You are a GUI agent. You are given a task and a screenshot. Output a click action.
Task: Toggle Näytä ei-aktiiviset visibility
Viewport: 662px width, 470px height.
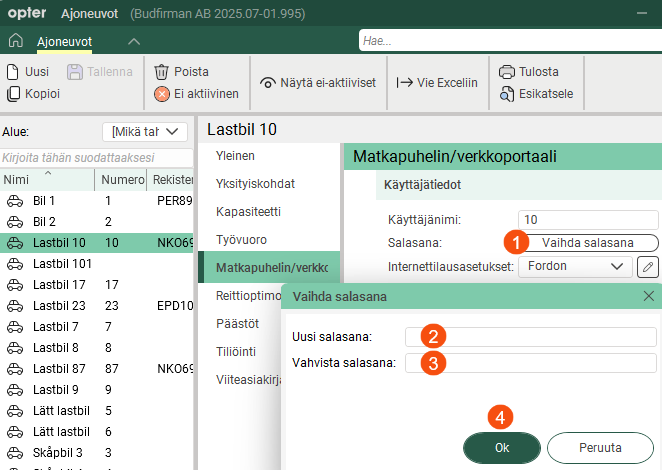click(x=317, y=83)
